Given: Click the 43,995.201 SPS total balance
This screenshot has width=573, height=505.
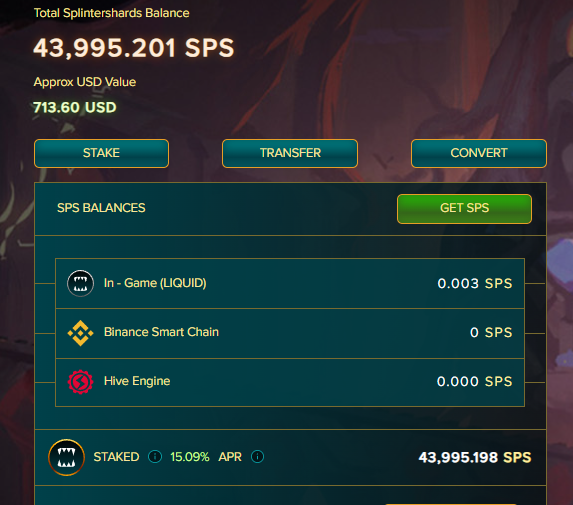Looking at the screenshot, I should click(134, 48).
